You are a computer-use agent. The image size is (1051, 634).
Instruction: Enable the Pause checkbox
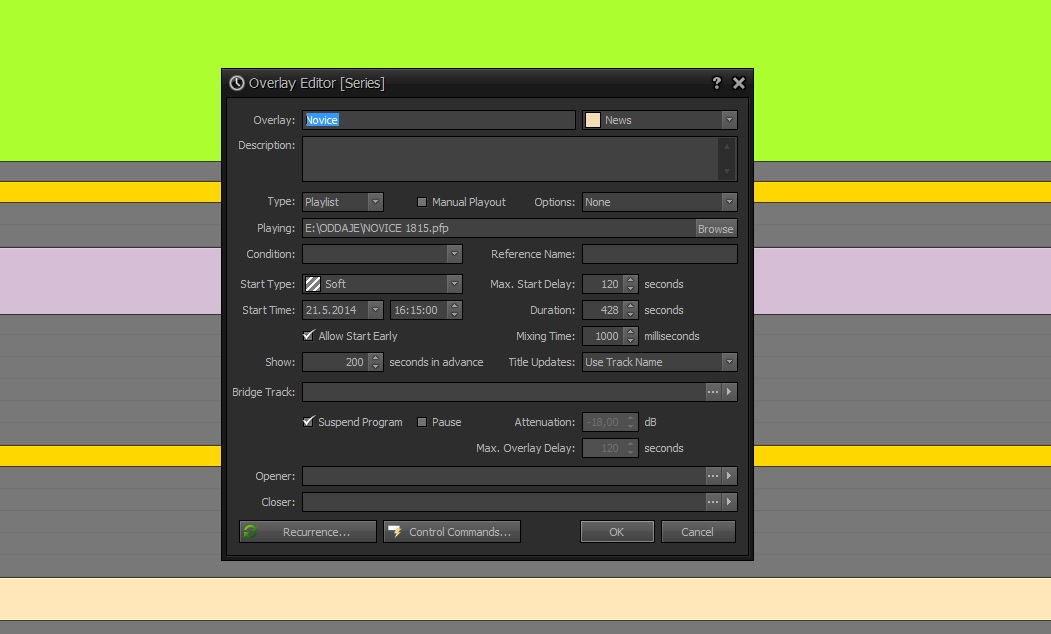point(422,422)
